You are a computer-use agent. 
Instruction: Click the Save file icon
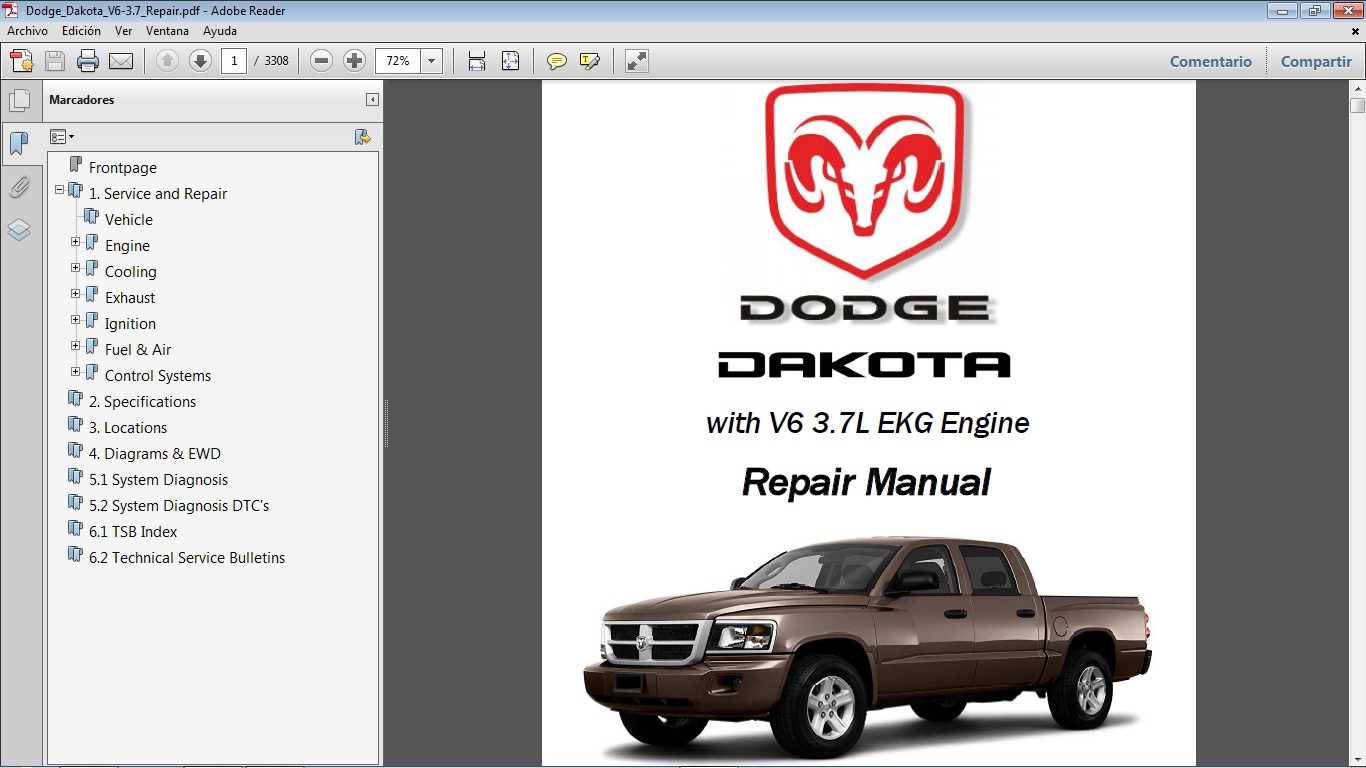[55, 61]
